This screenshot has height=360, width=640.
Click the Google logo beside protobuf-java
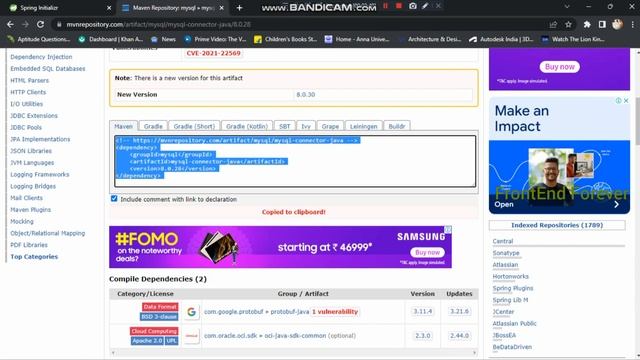(x=191, y=312)
